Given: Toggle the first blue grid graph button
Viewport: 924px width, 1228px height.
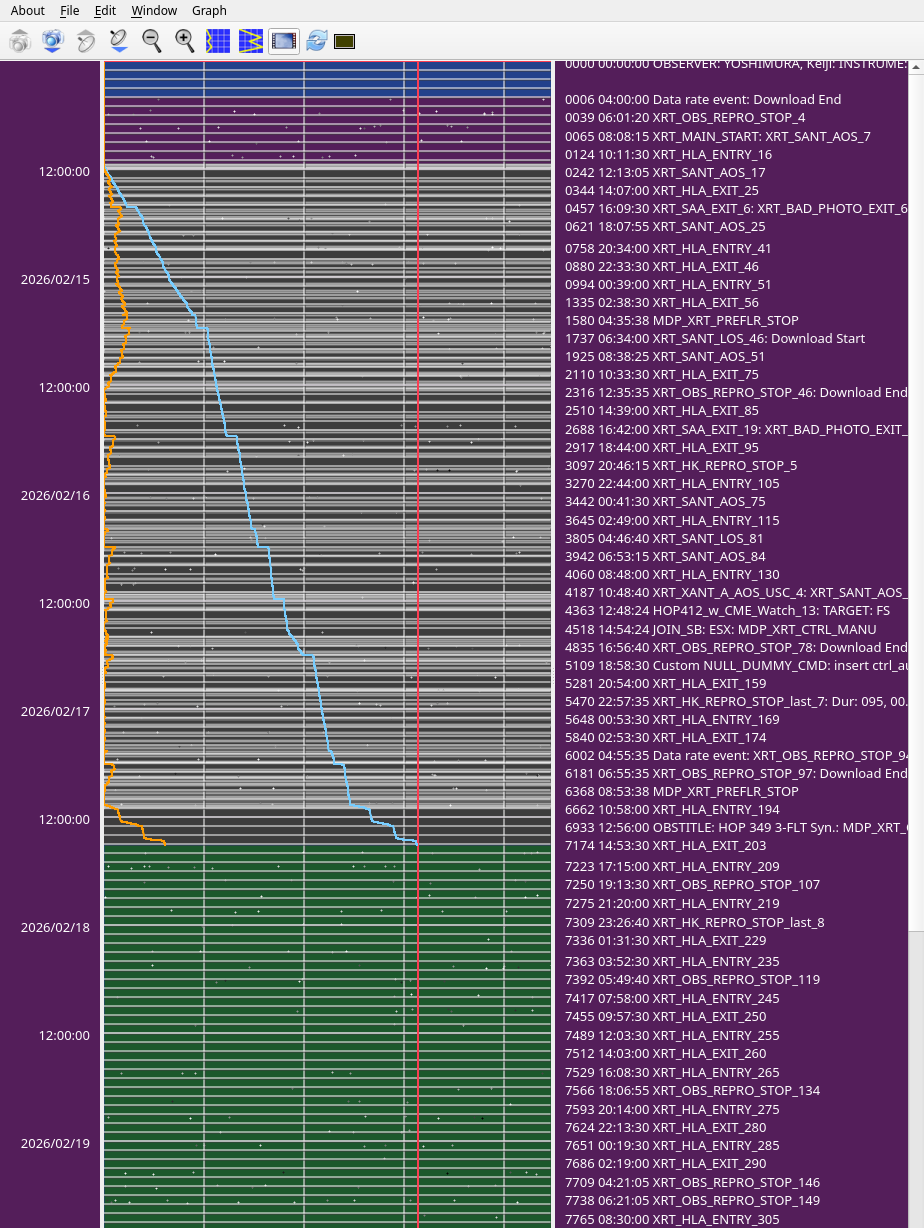Looking at the screenshot, I should coord(218,41).
